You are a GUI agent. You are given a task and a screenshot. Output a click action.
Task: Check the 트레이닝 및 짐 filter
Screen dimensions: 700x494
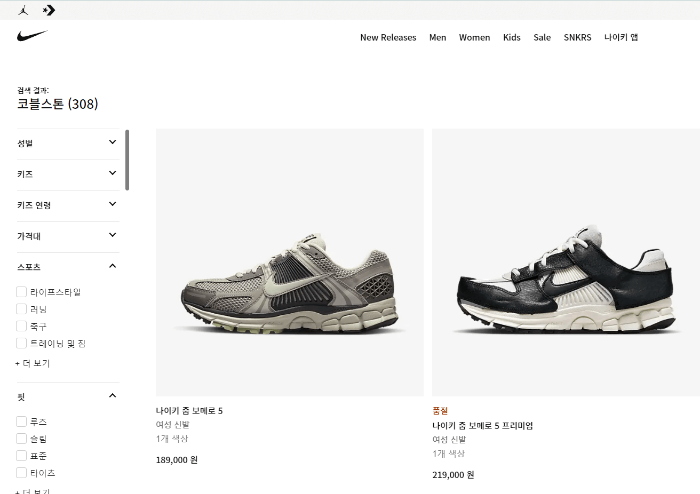click(x=21, y=343)
